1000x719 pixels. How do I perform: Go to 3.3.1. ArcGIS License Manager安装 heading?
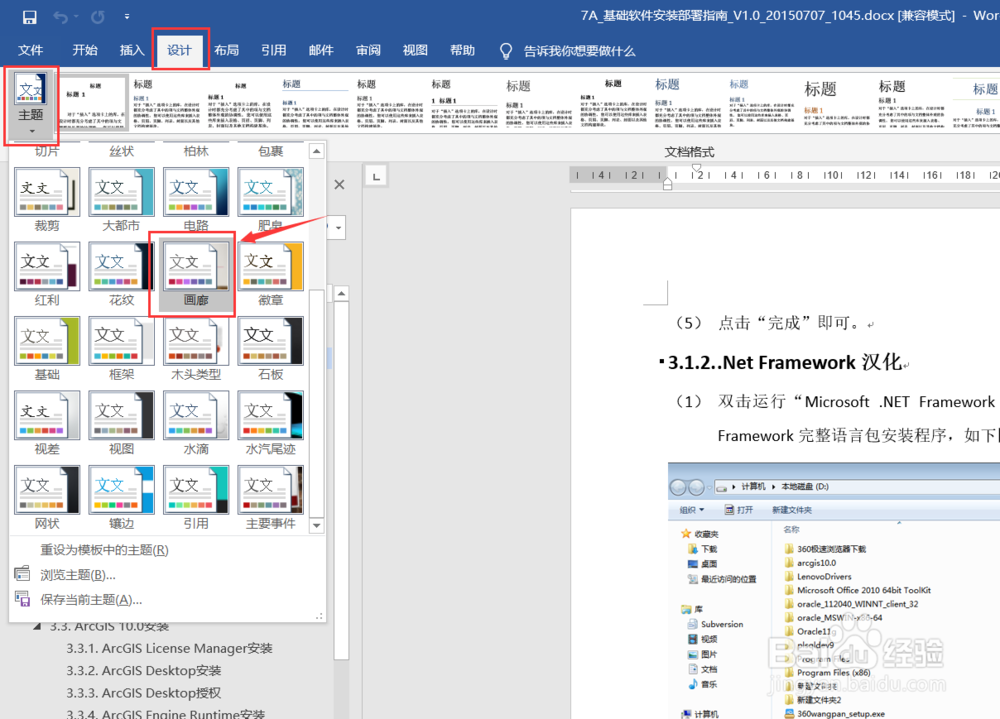click(169, 648)
